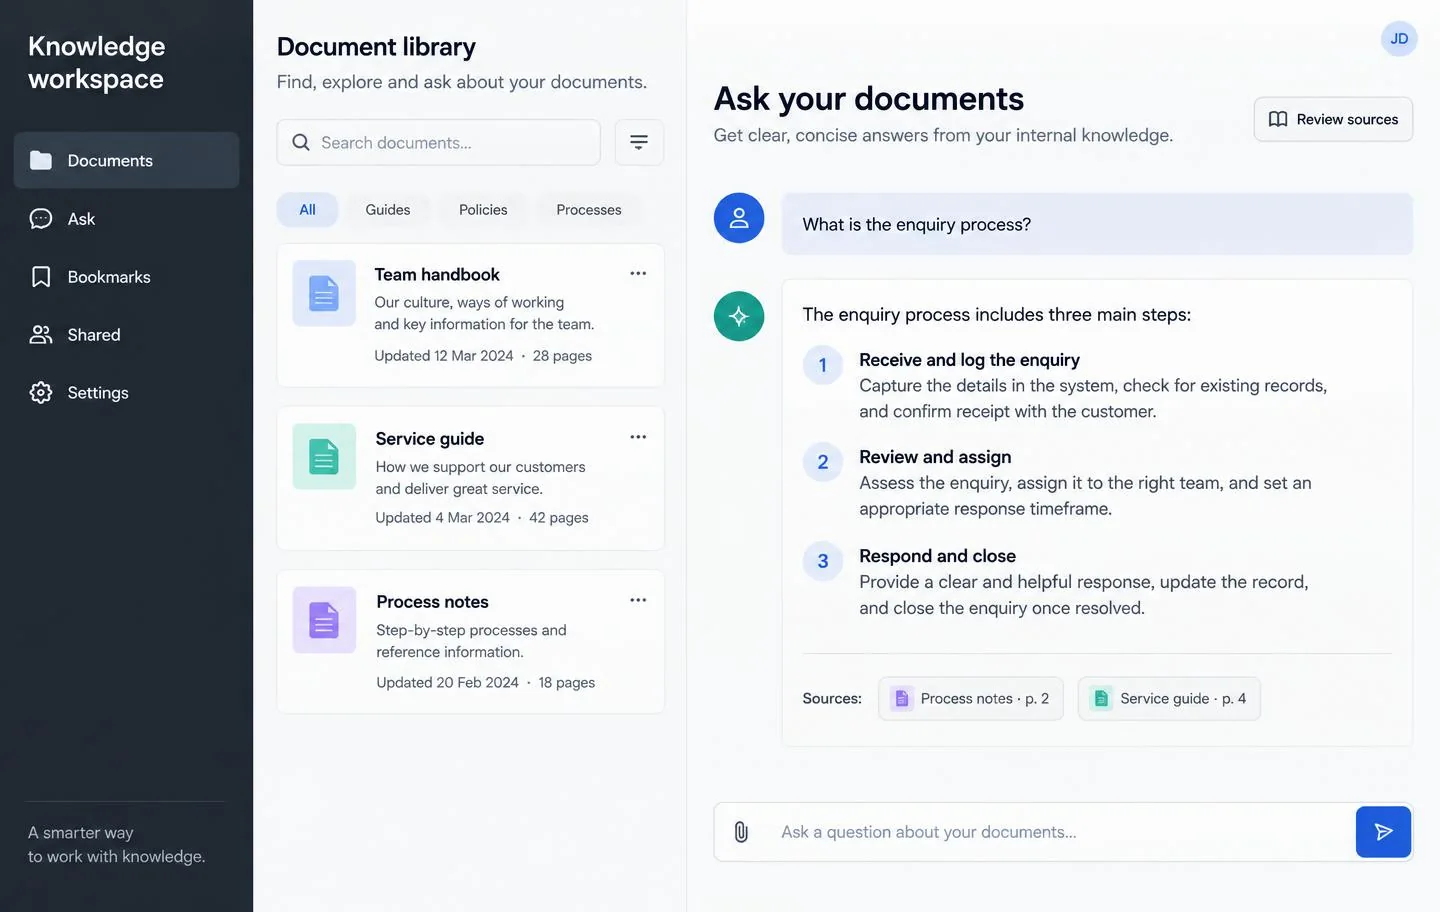Open the document filter options
This screenshot has width=1440, height=912.
tap(639, 143)
